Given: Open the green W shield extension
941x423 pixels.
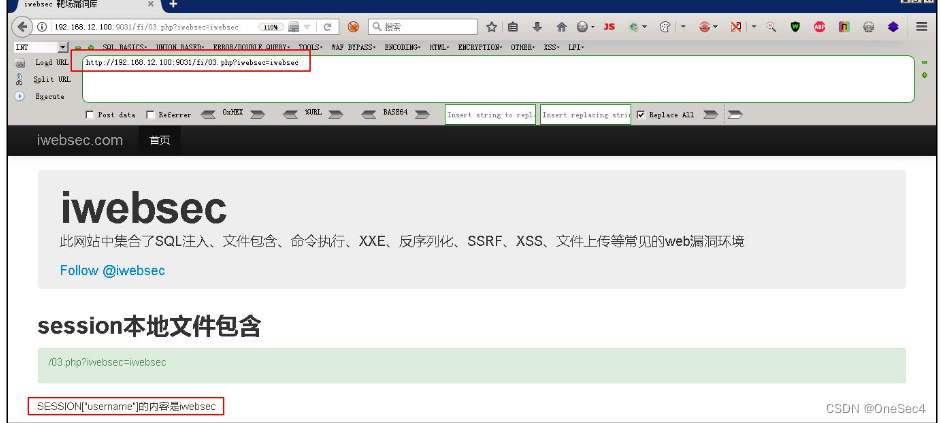Looking at the screenshot, I should (x=795, y=27).
